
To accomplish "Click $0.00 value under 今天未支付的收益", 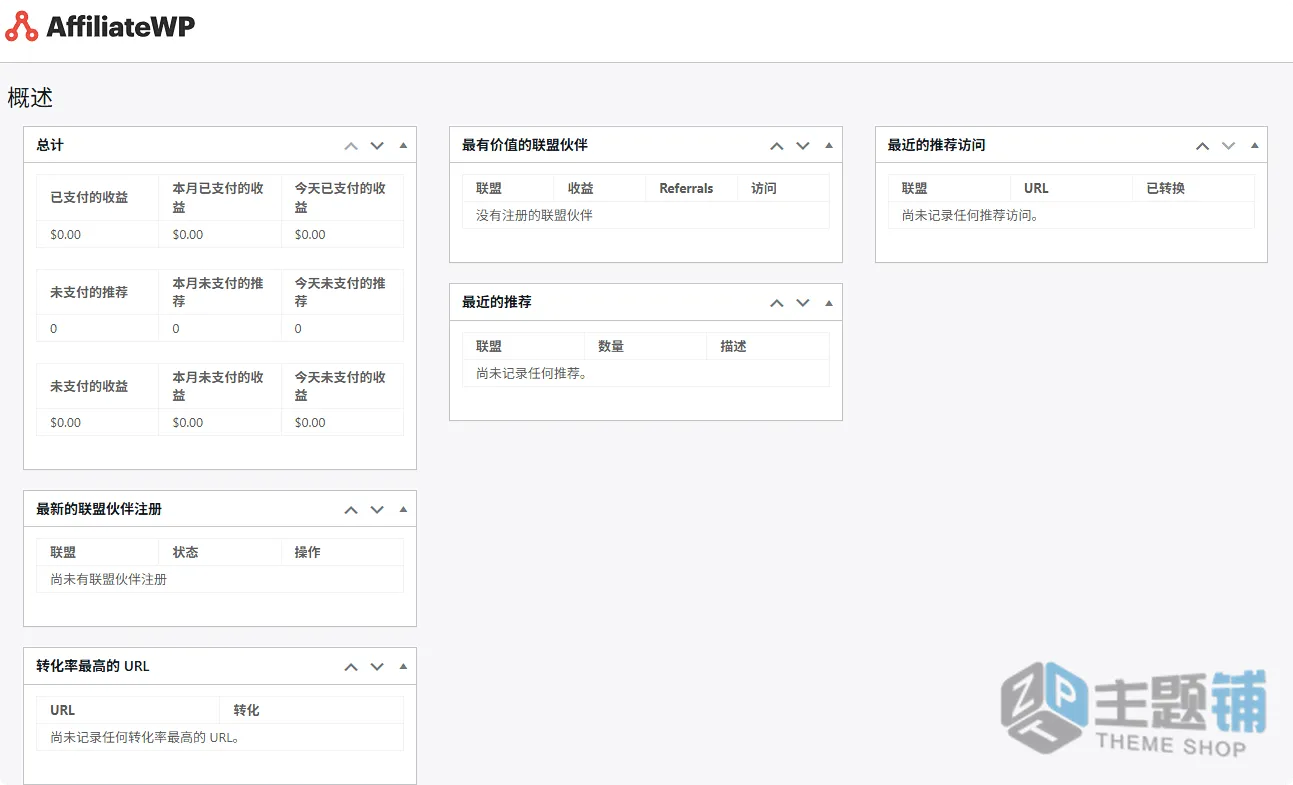I will click(310, 422).
